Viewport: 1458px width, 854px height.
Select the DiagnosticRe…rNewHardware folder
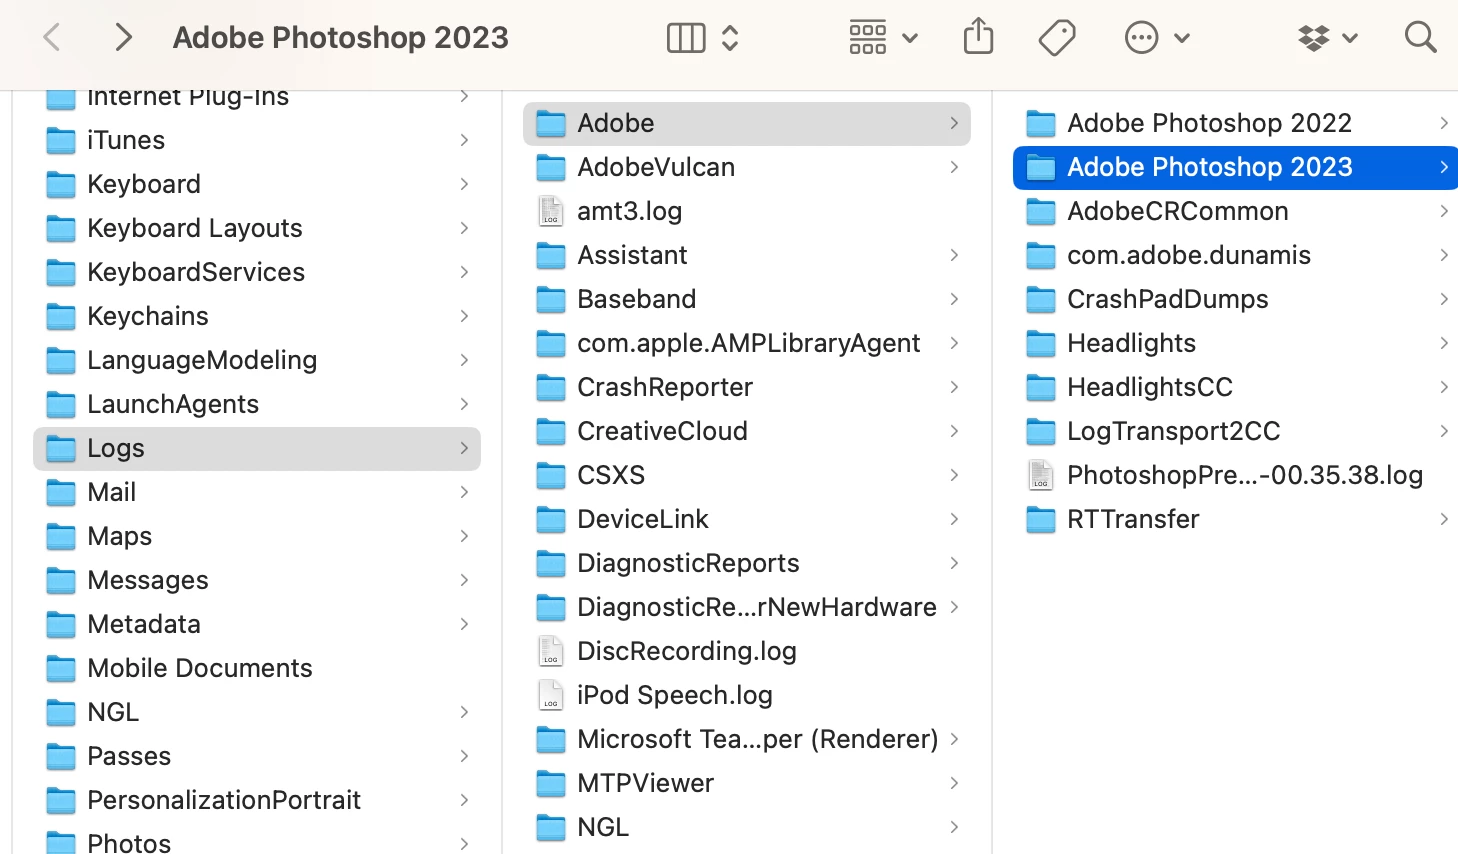pyautogui.click(x=747, y=607)
